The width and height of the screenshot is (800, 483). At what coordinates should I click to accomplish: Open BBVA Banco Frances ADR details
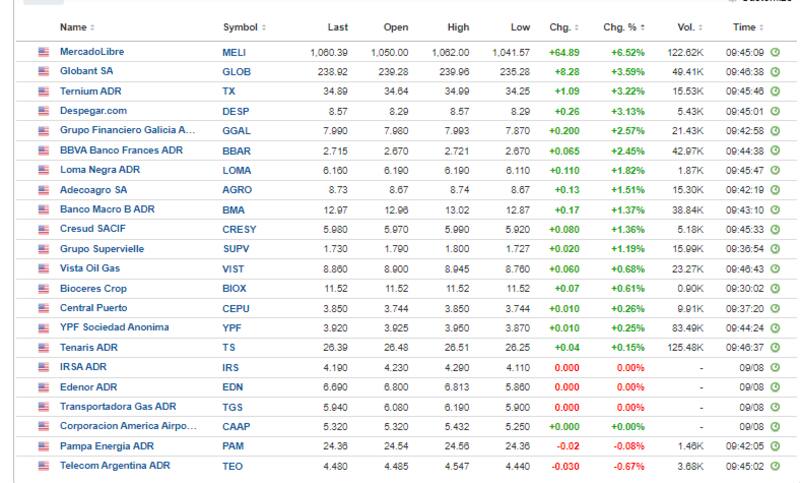click(x=121, y=151)
